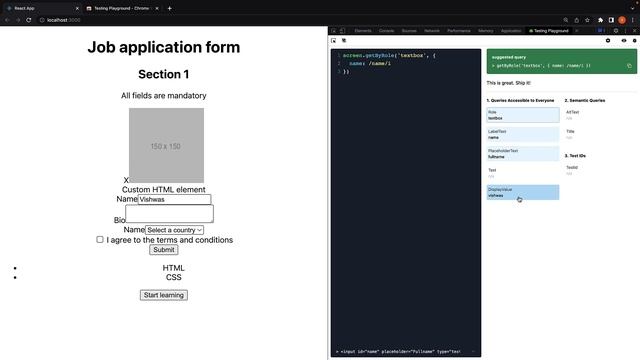The image size is (640, 360).
Task: Click the Section 1 heading
Action: pos(164,74)
